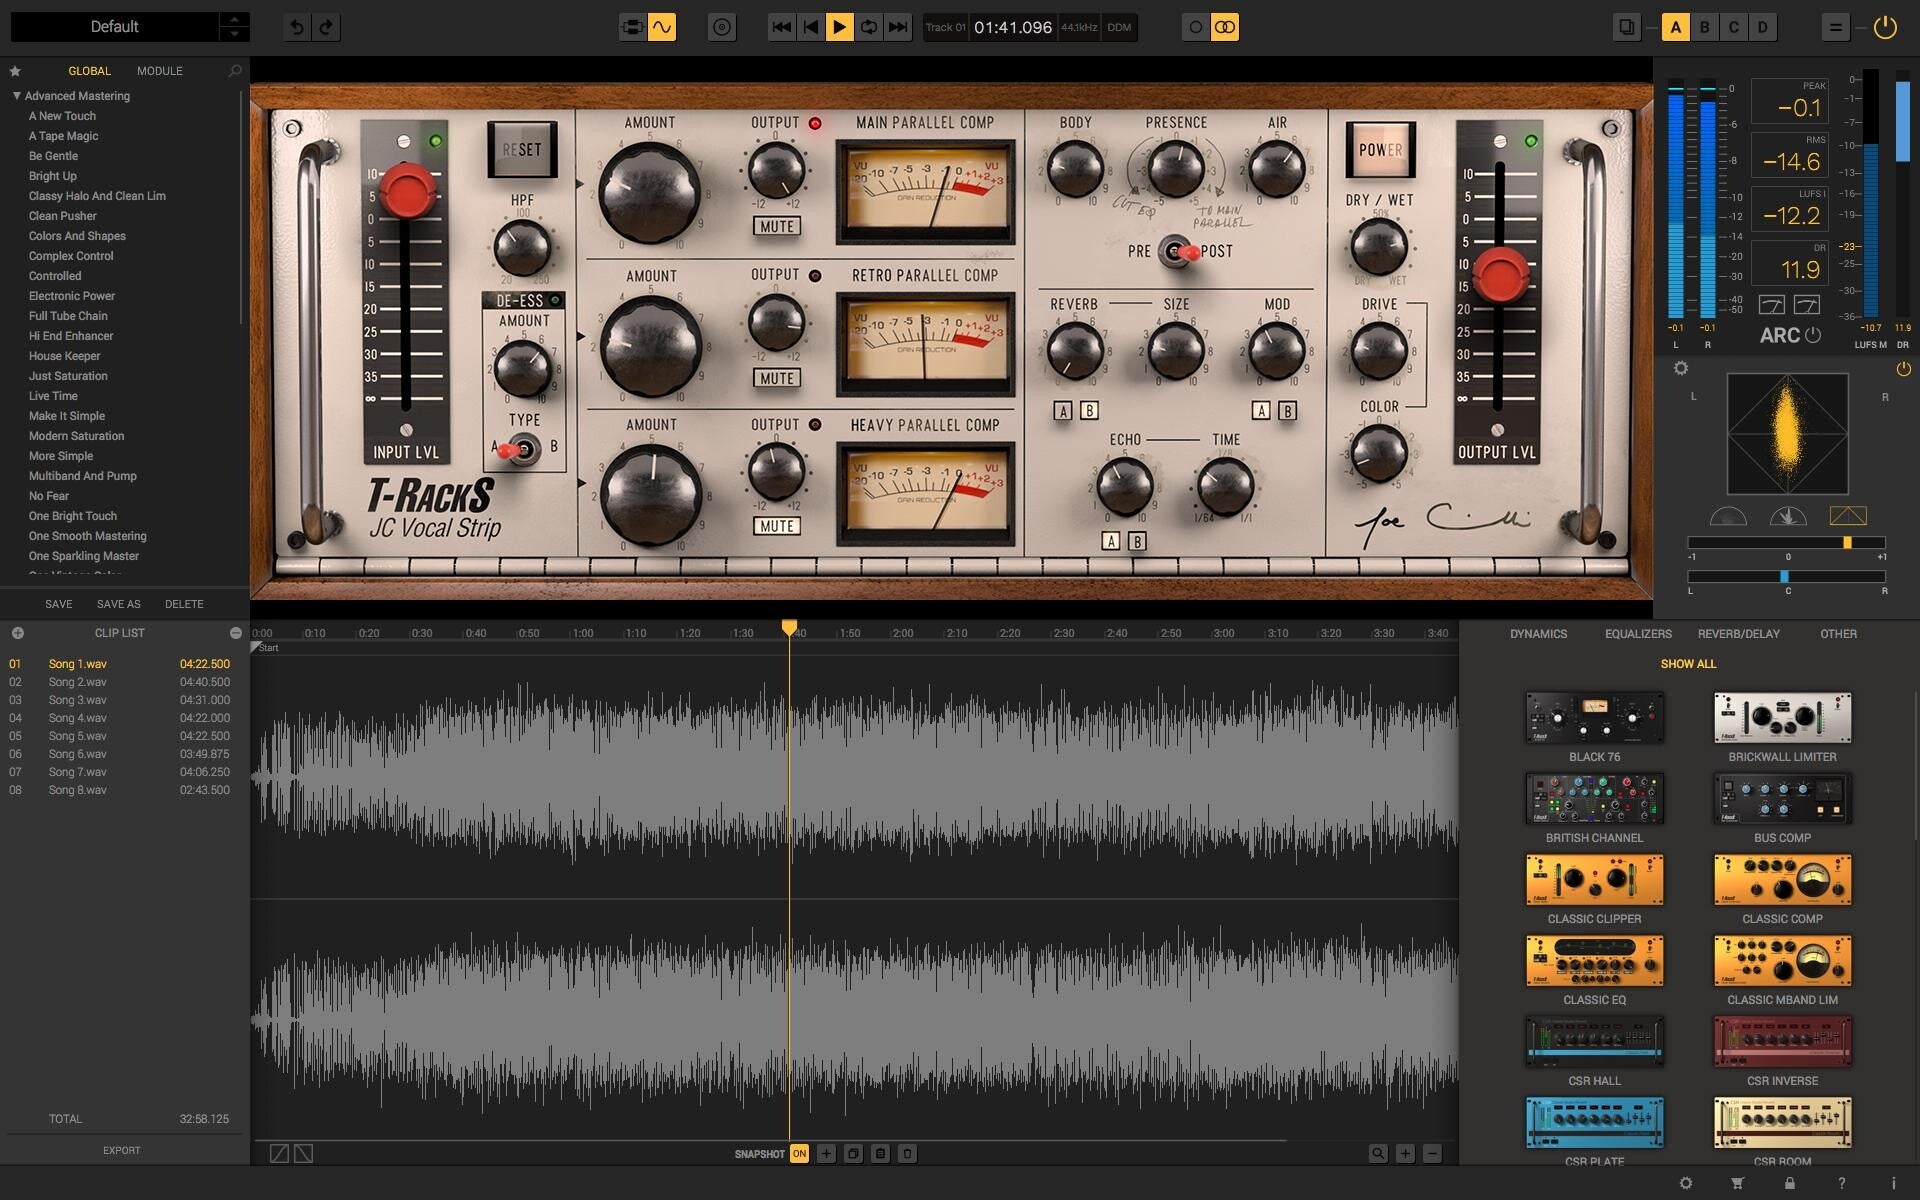Image resolution: width=1920 pixels, height=1200 pixels.
Task: Open the Module tab in the browser
Action: coord(158,70)
